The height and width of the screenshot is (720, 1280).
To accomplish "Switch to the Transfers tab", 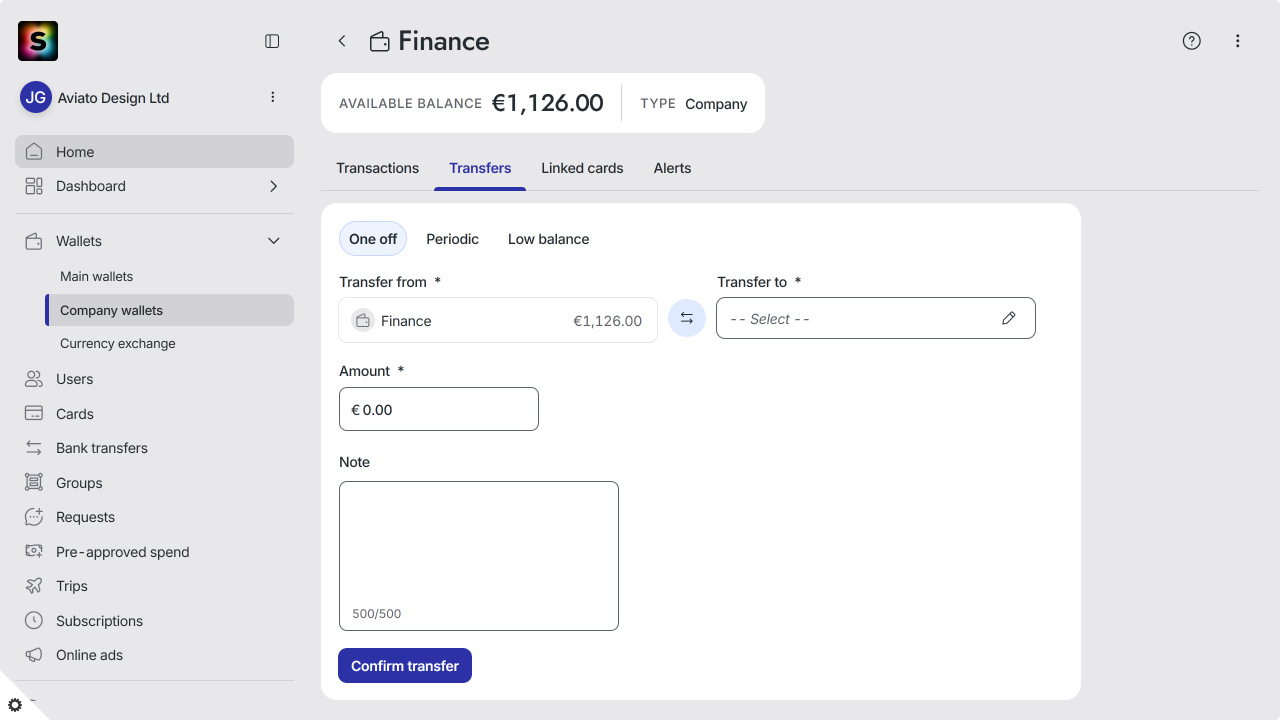I will point(480,168).
